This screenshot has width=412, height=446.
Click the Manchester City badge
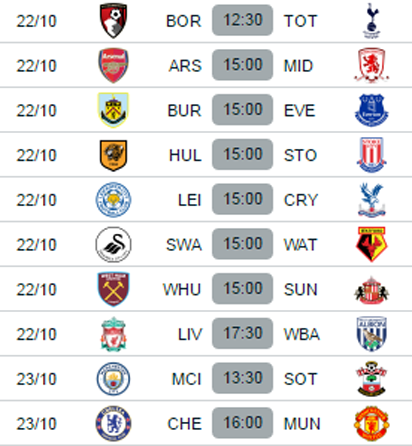pos(113,379)
